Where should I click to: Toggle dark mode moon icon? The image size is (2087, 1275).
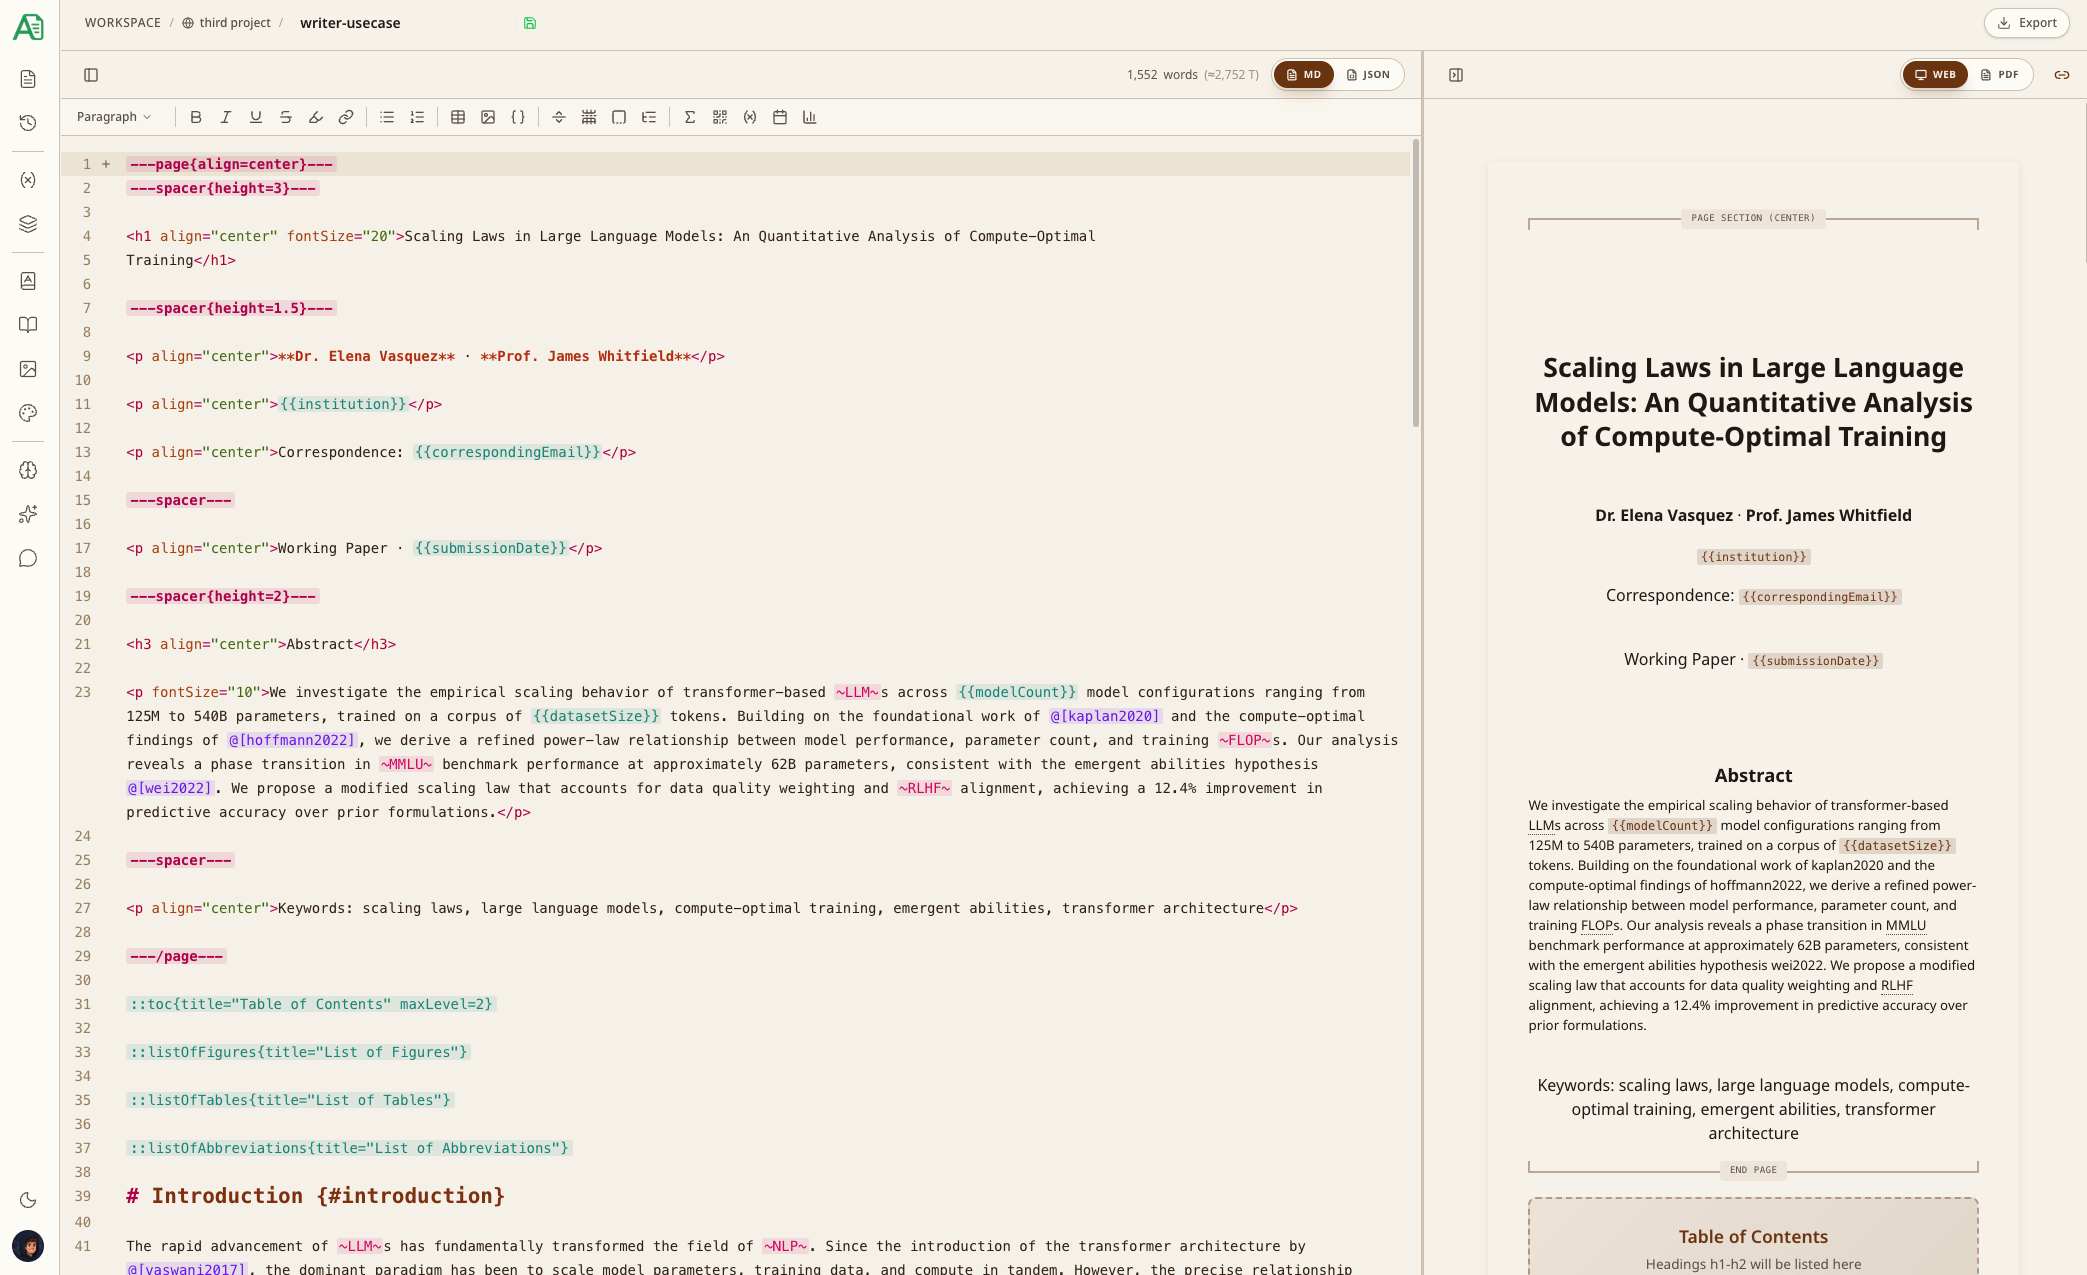(28, 1200)
